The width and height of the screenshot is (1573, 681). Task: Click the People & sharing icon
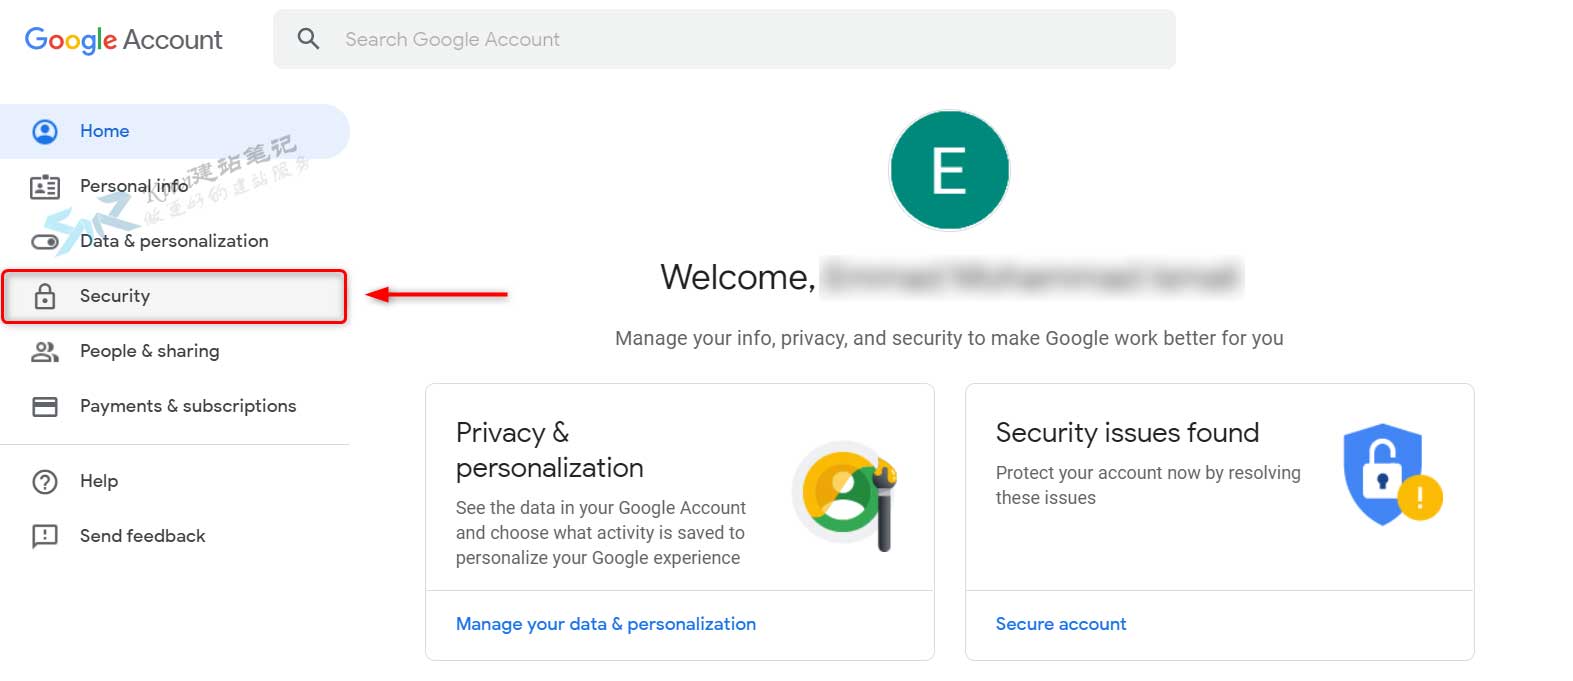pyautogui.click(x=45, y=352)
